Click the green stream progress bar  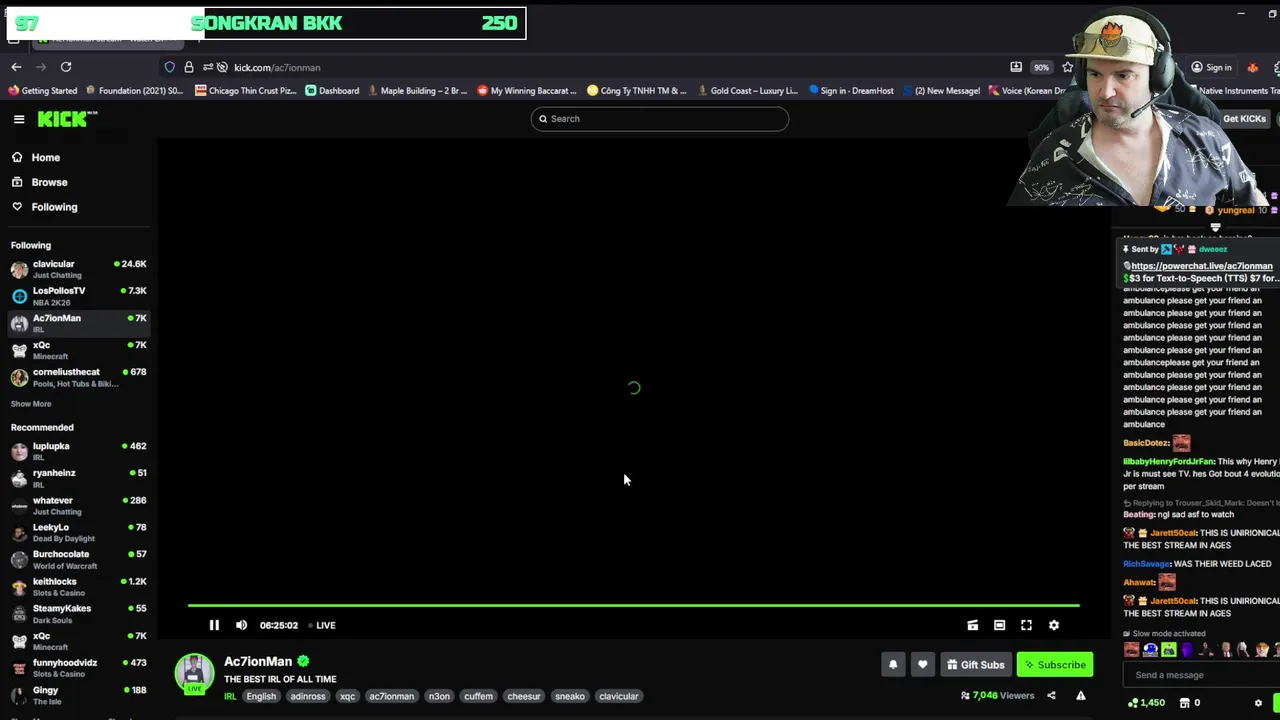tap(633, 605)
